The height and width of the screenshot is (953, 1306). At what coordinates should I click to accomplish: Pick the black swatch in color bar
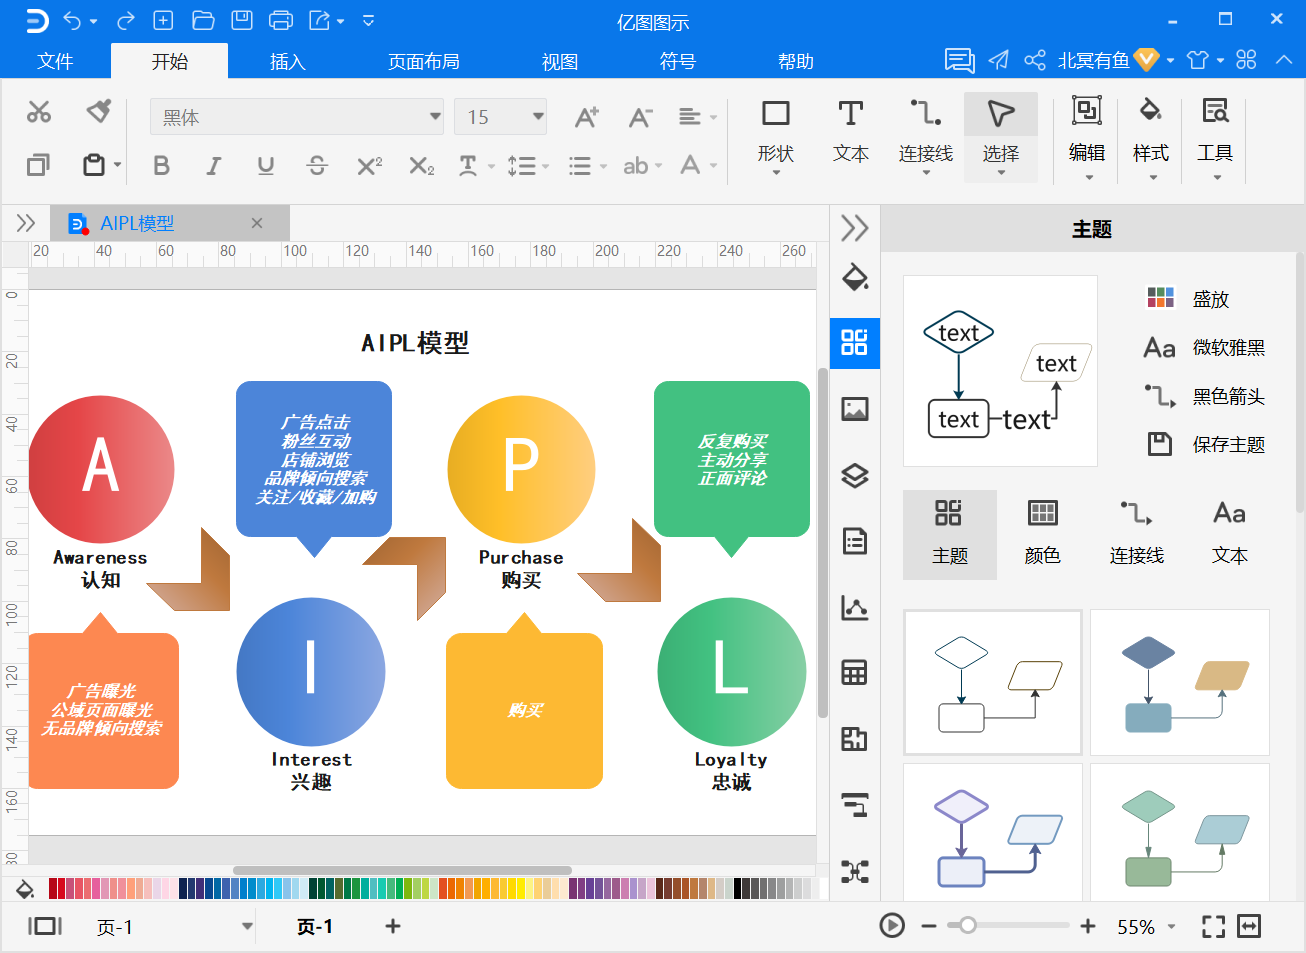738,888
